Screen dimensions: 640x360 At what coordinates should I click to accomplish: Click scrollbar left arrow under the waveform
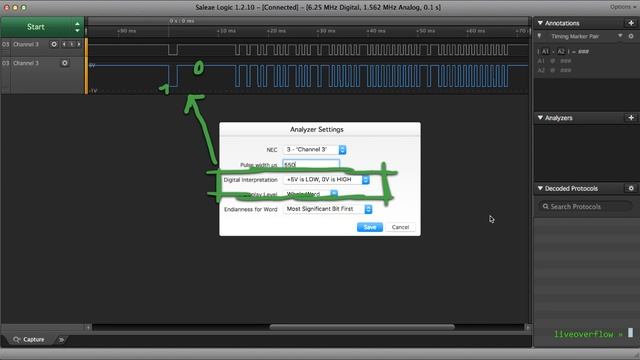tap(88, 327)
